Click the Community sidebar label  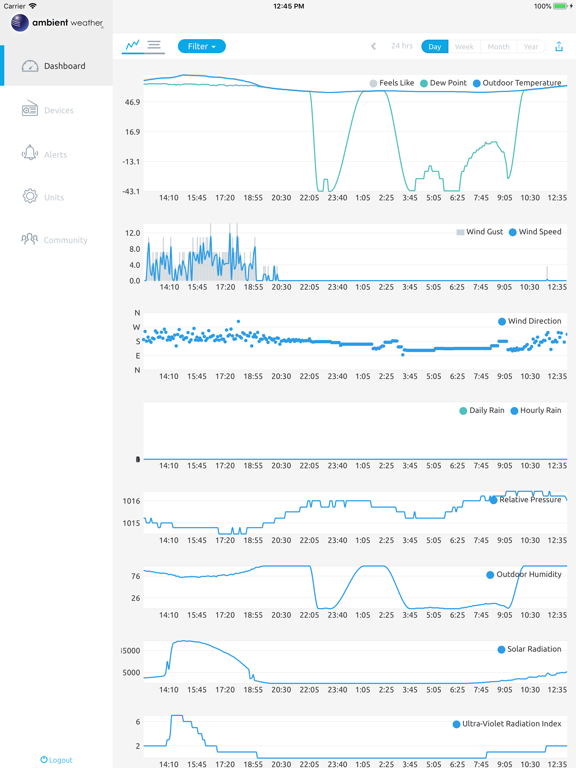tap(66, 240)
